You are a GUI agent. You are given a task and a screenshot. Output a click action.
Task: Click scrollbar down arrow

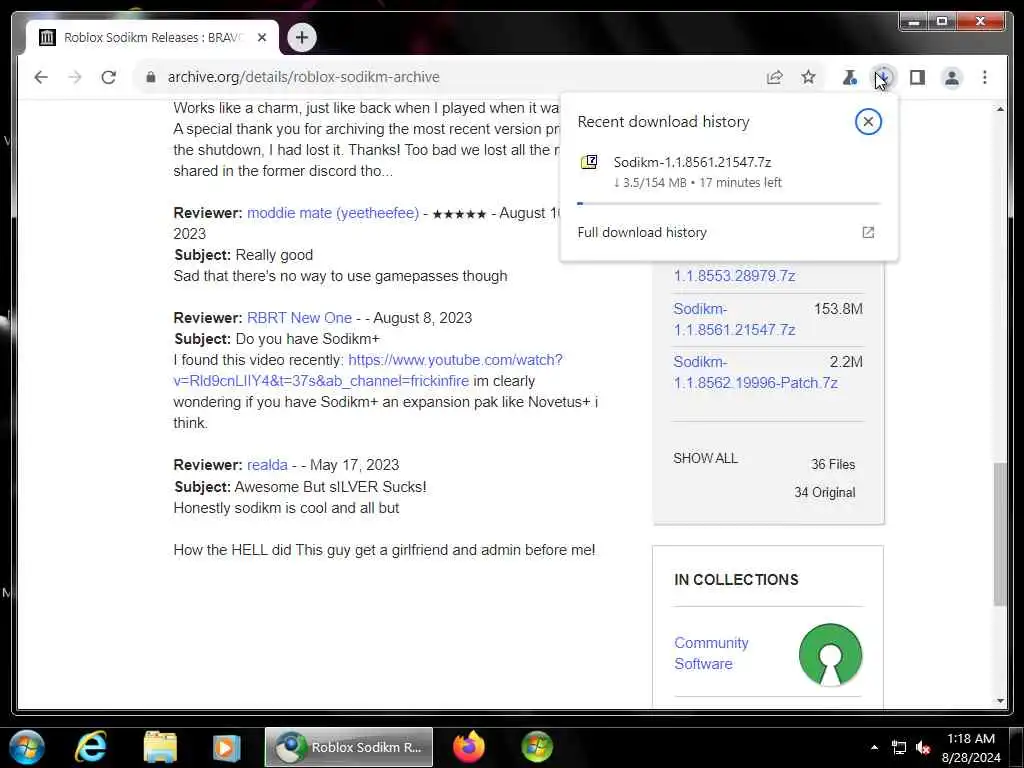(x=1000, y=701)
